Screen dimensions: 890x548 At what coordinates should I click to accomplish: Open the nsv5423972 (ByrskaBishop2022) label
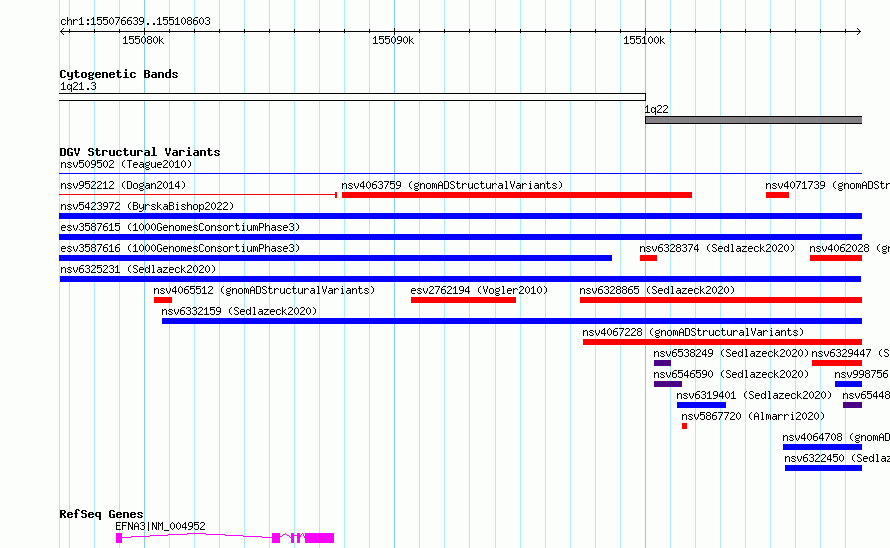pyautogui.click(x=147, y=206)
